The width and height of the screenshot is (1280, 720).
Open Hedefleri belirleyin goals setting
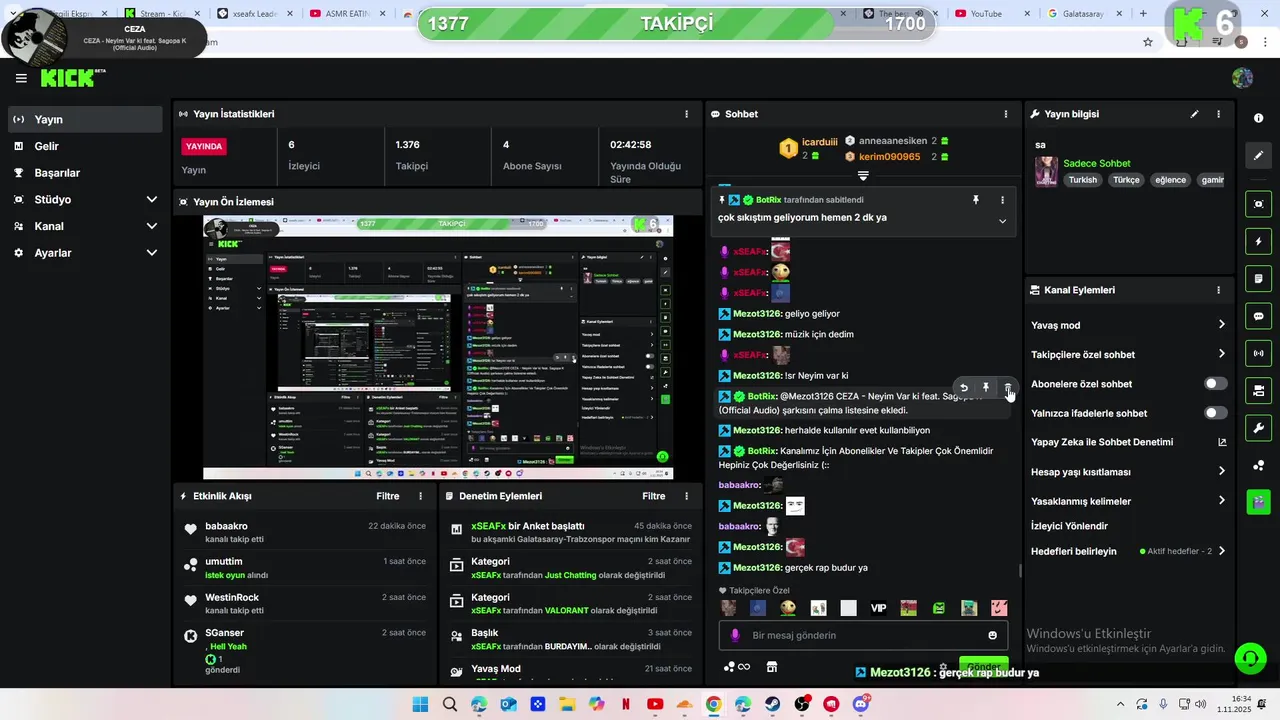tap(1128, 551)
